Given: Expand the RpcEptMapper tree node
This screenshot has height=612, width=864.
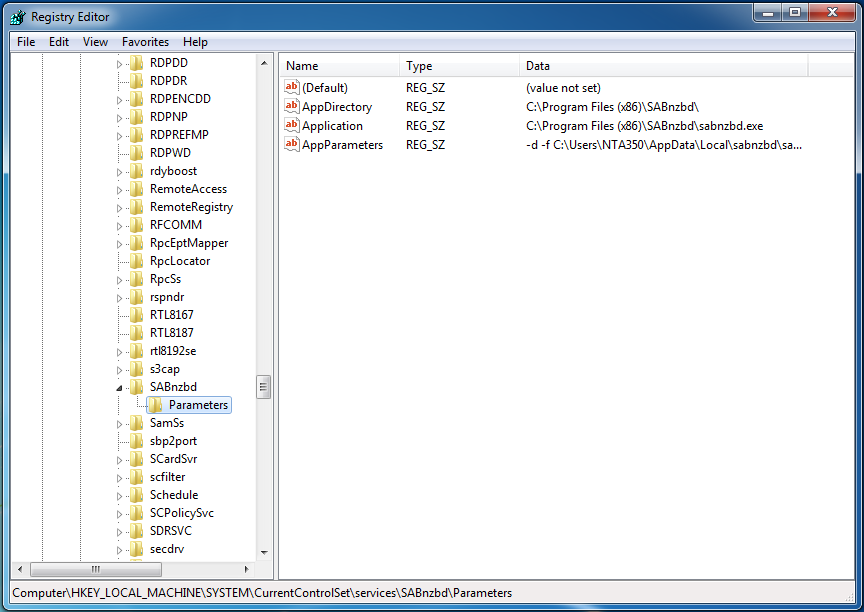Looking at the screenshot, I should click(119, 244).
